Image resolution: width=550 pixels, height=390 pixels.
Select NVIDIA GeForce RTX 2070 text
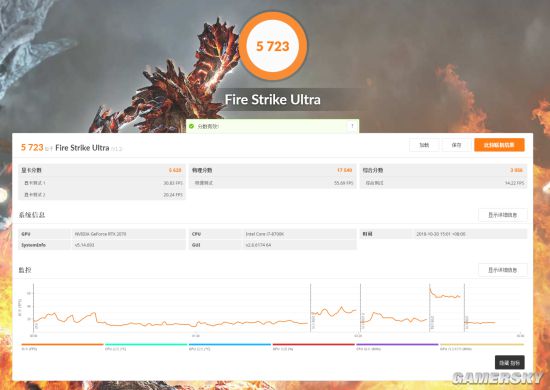[x=100, y=234]
